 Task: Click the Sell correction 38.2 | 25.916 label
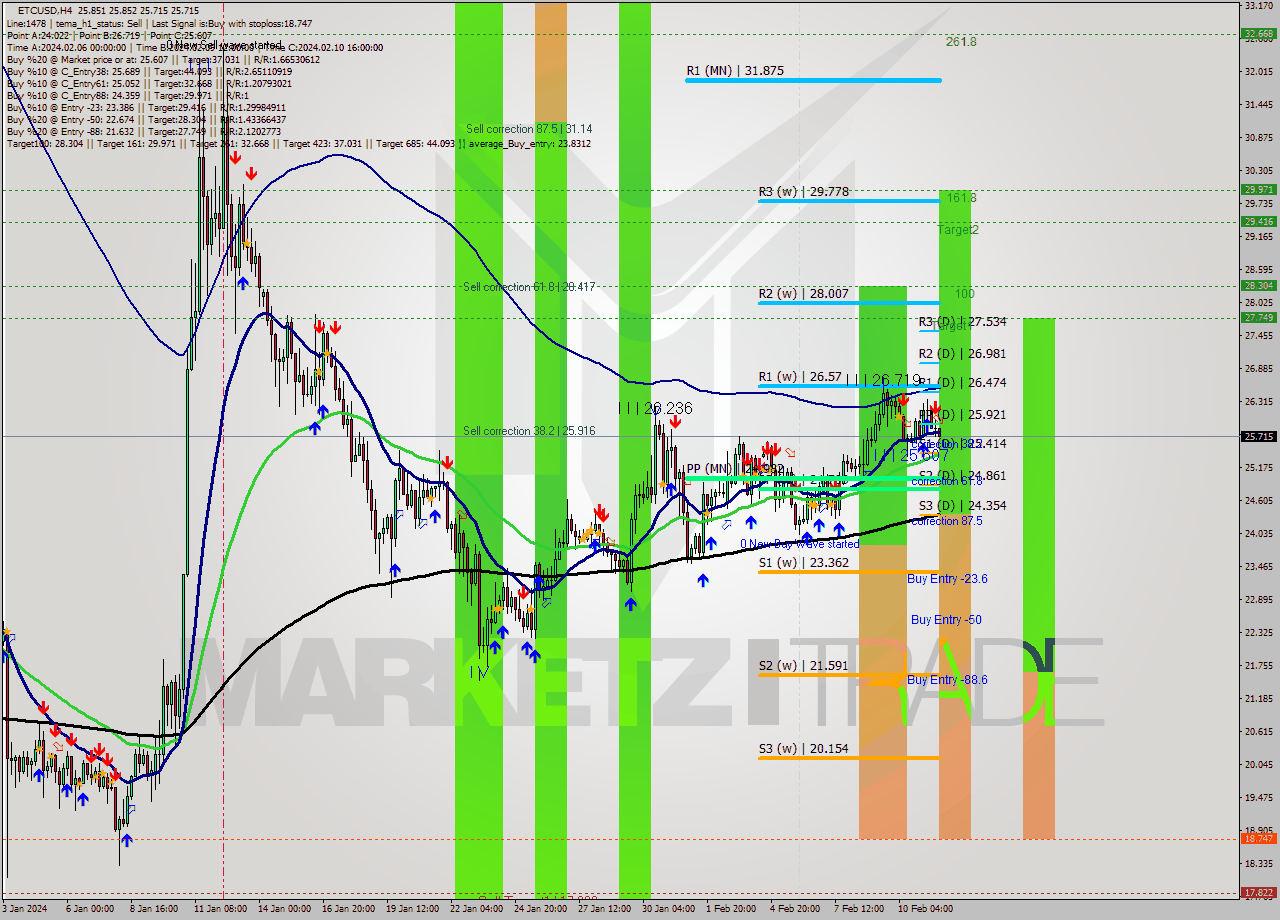pos(529,431)
